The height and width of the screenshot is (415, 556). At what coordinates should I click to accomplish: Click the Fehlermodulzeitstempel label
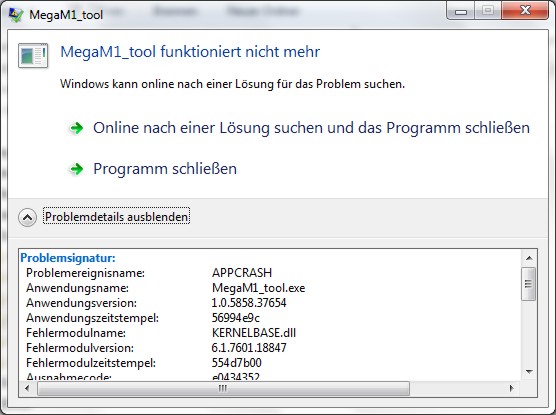tap(91, 363)
